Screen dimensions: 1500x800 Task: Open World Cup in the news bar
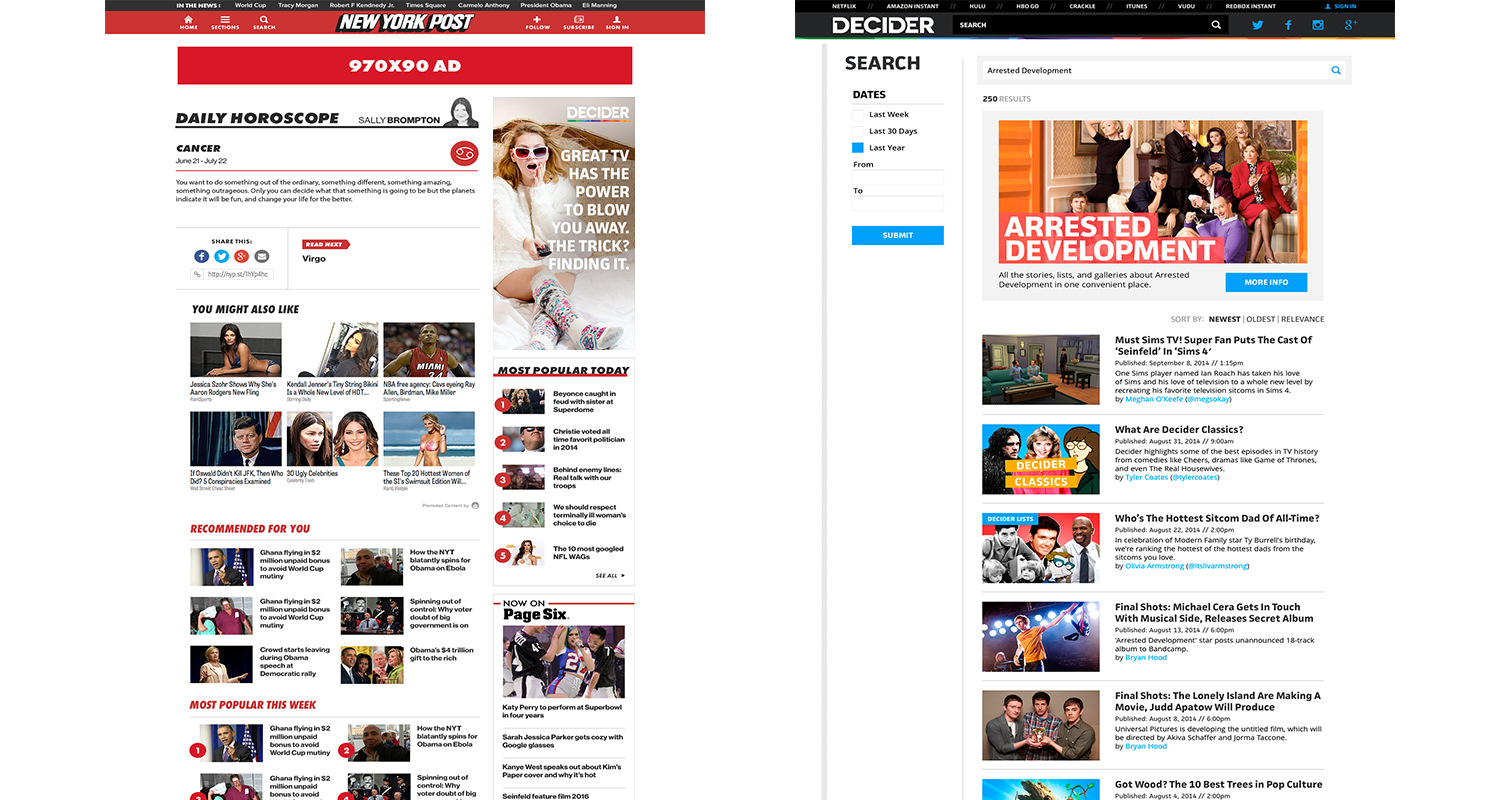[250, 5]
